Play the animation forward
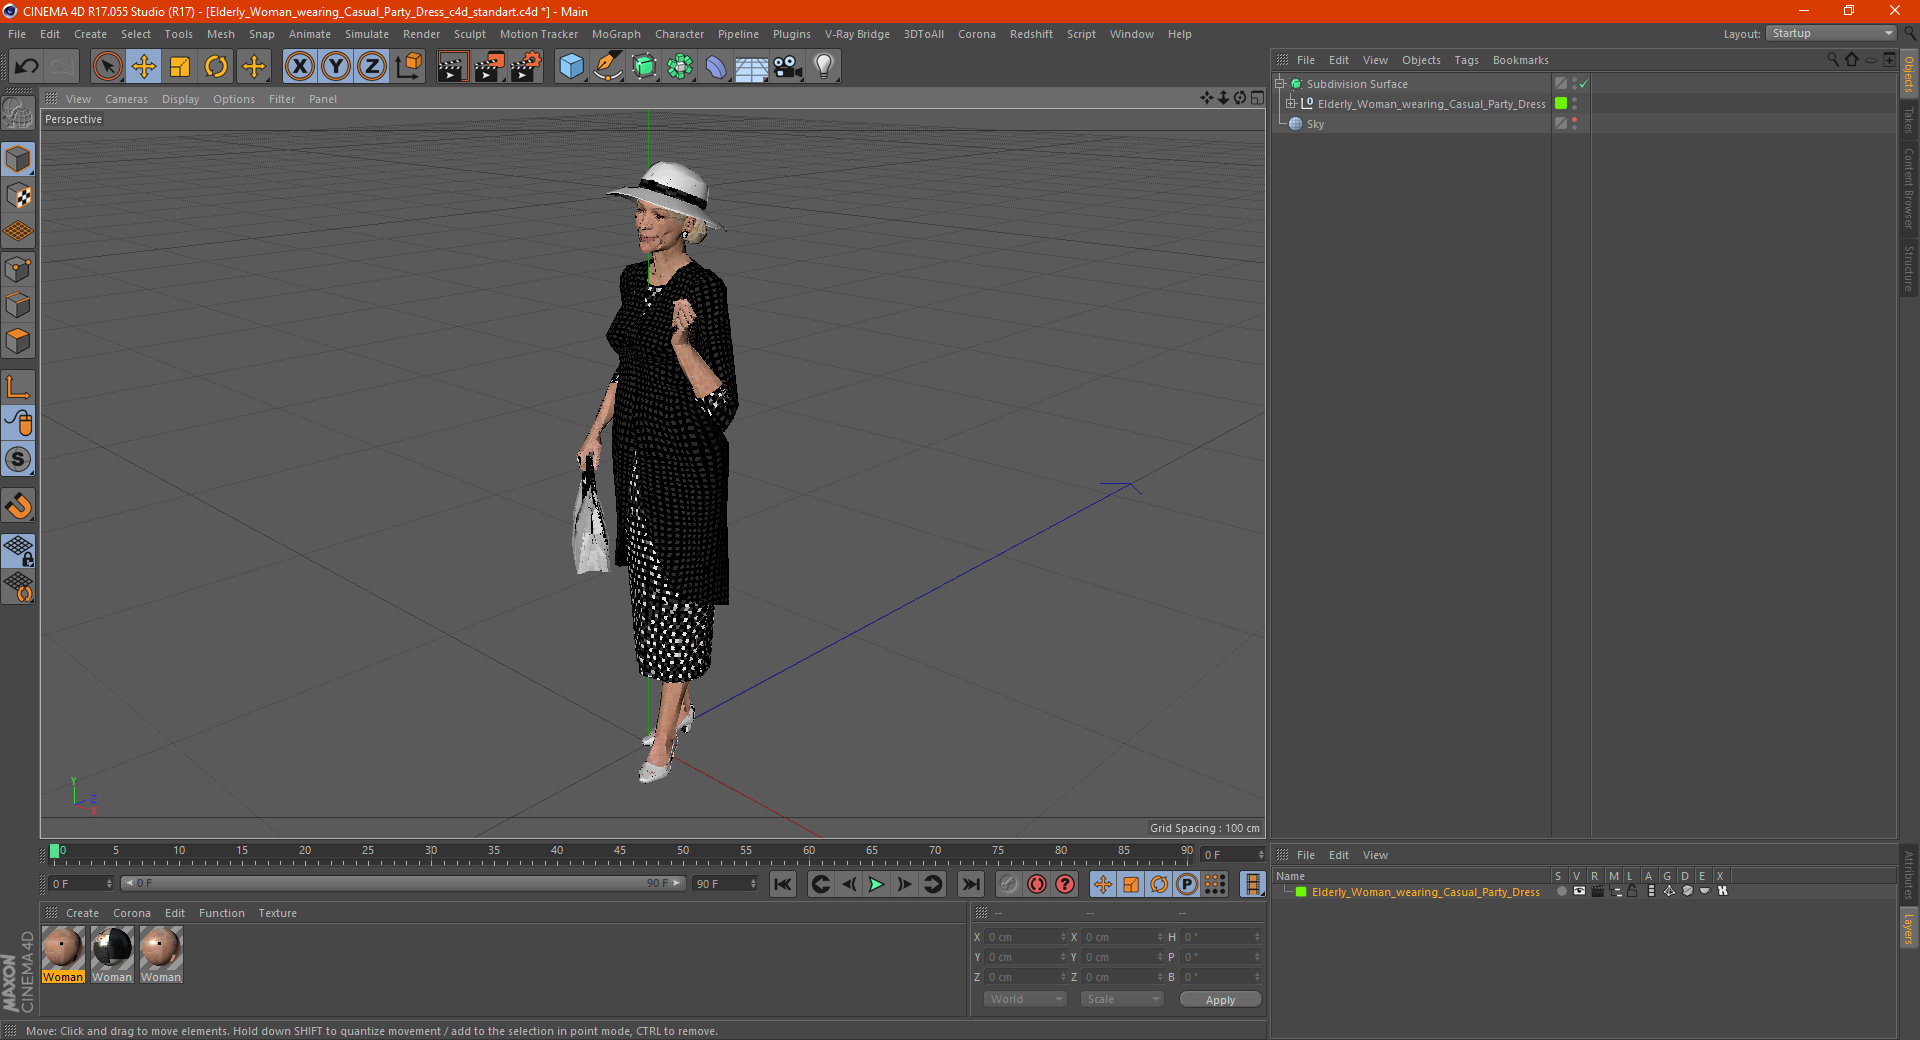1920x1040 pixels. point(877,884)
